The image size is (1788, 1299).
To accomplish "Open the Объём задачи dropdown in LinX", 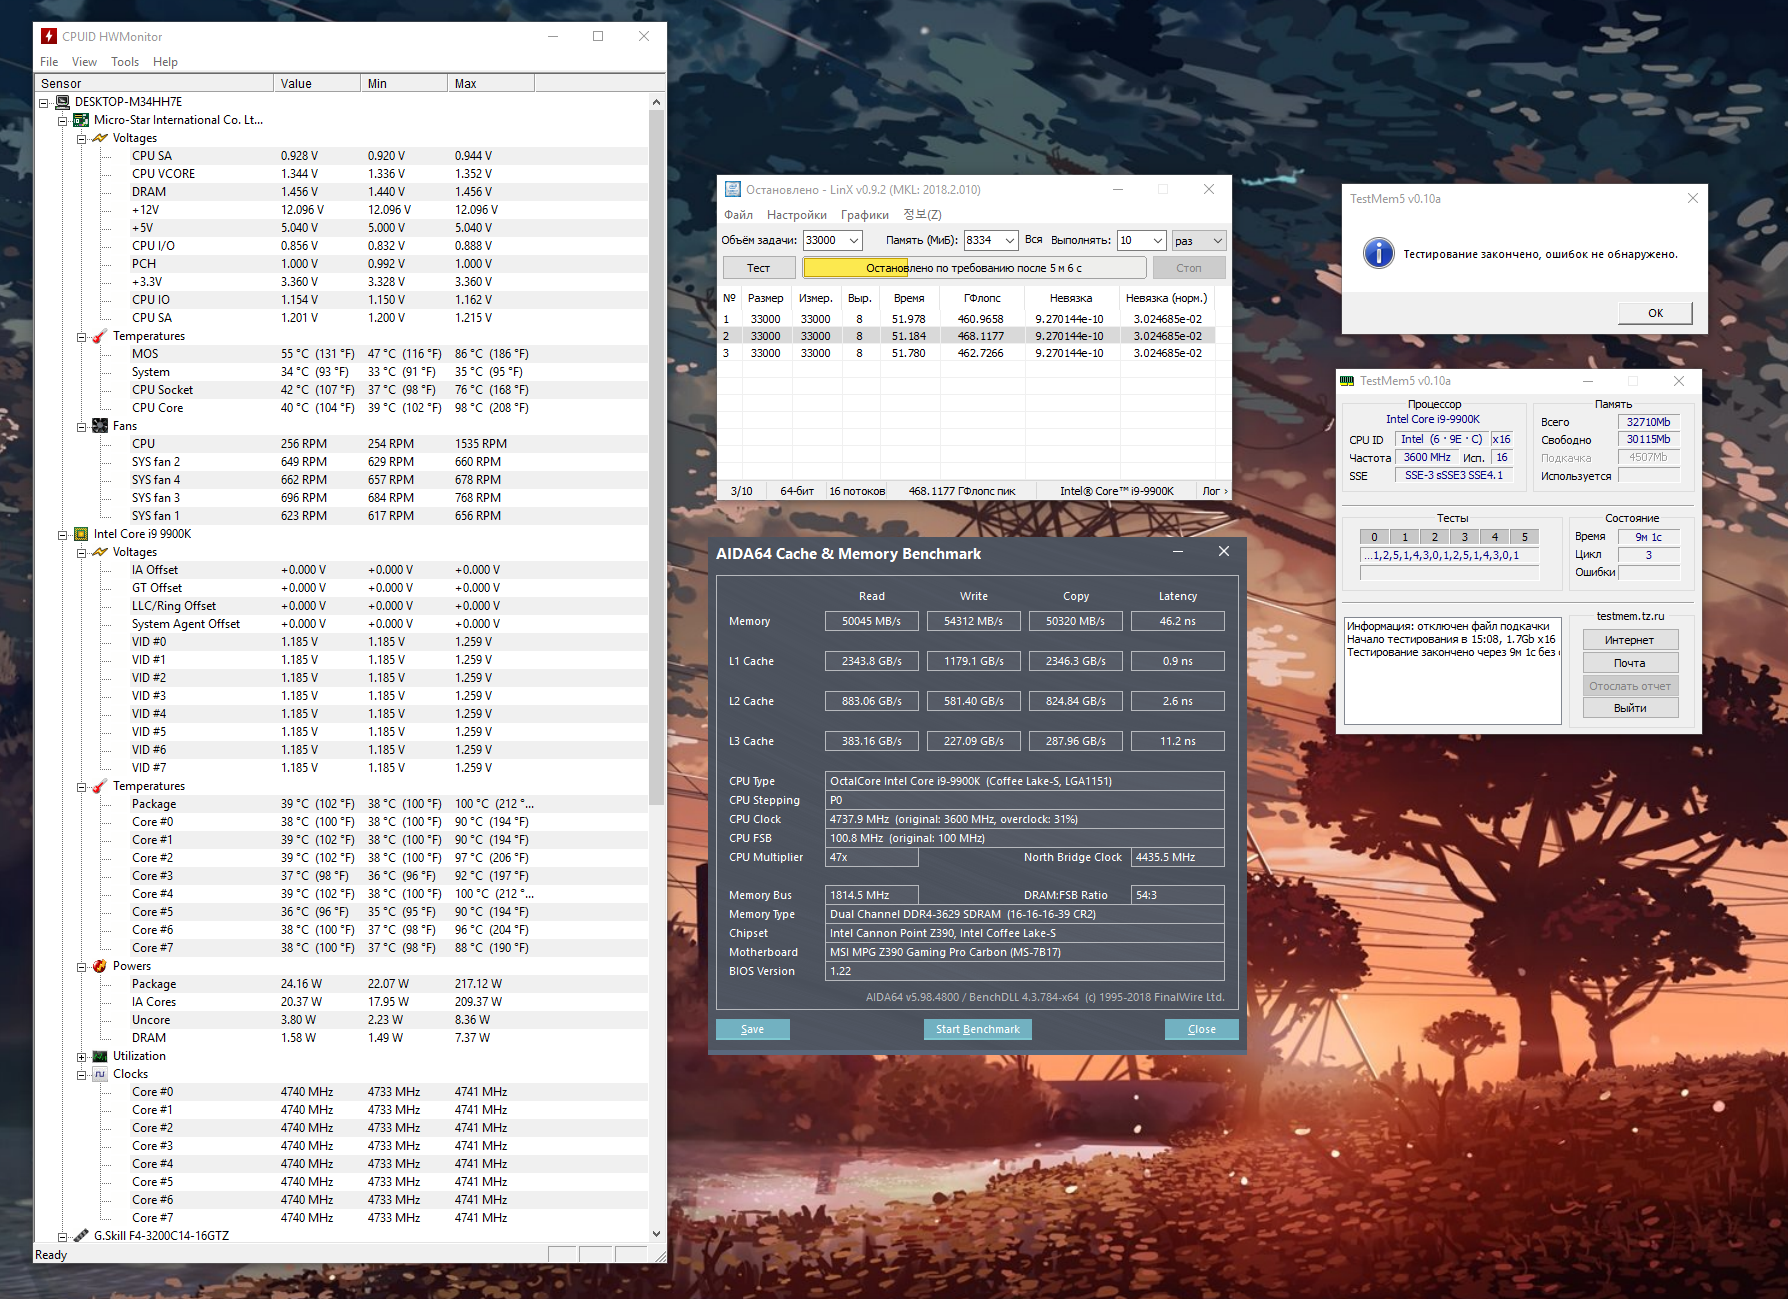I will [x=854, y=240].
